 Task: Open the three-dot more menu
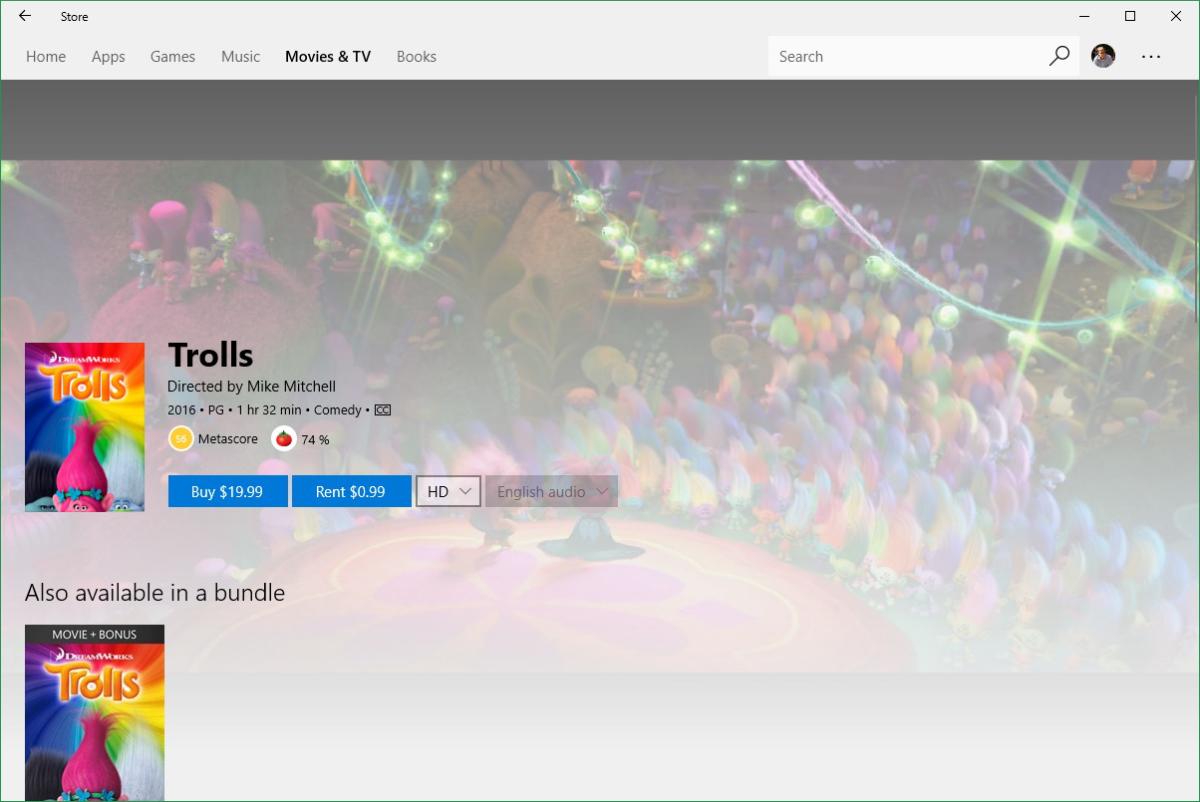point(1151,57)
